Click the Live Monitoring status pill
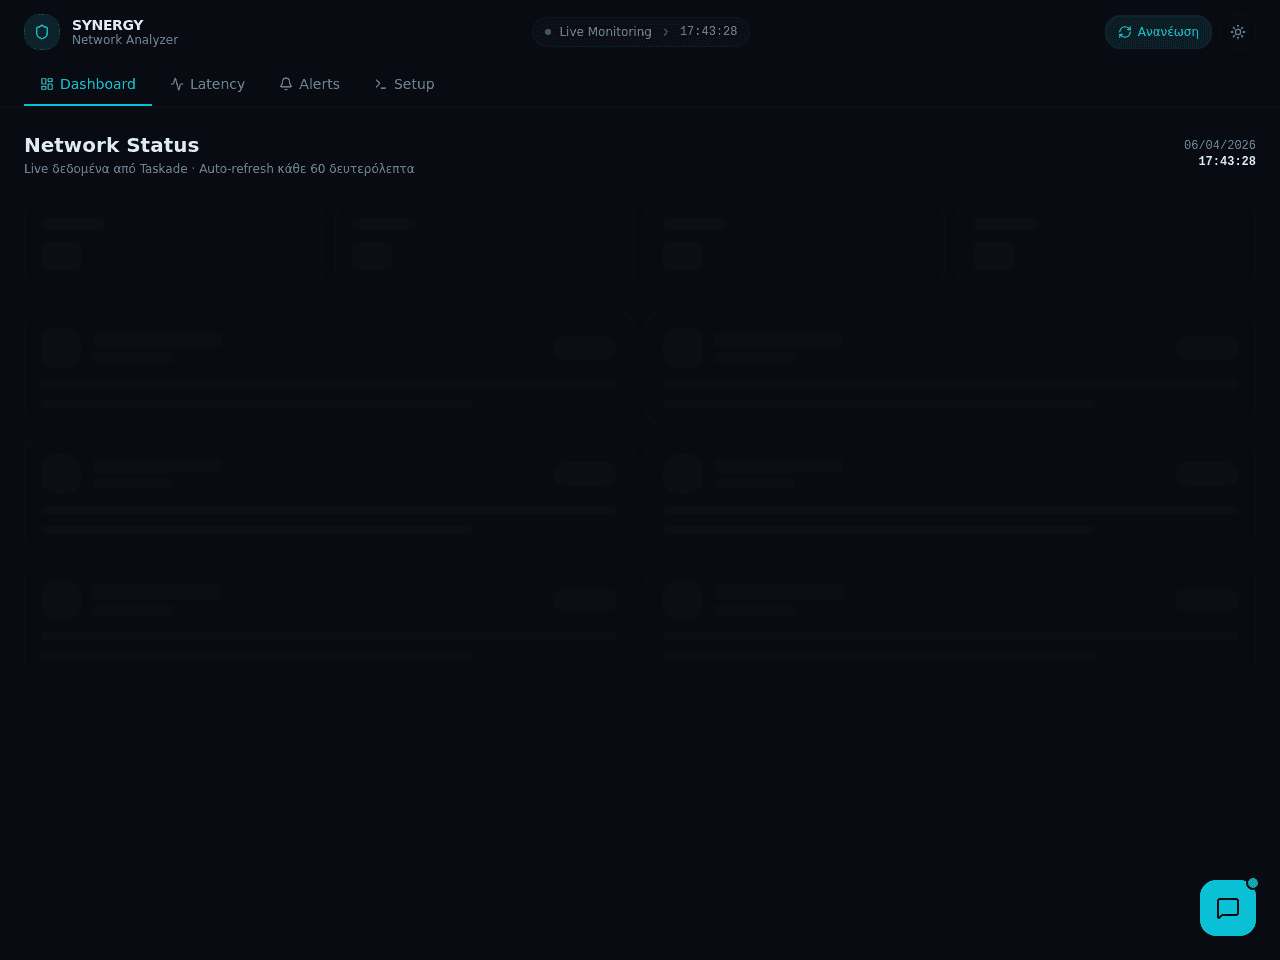Screen dimensions: 1280x960 click(x=641, y=32)
